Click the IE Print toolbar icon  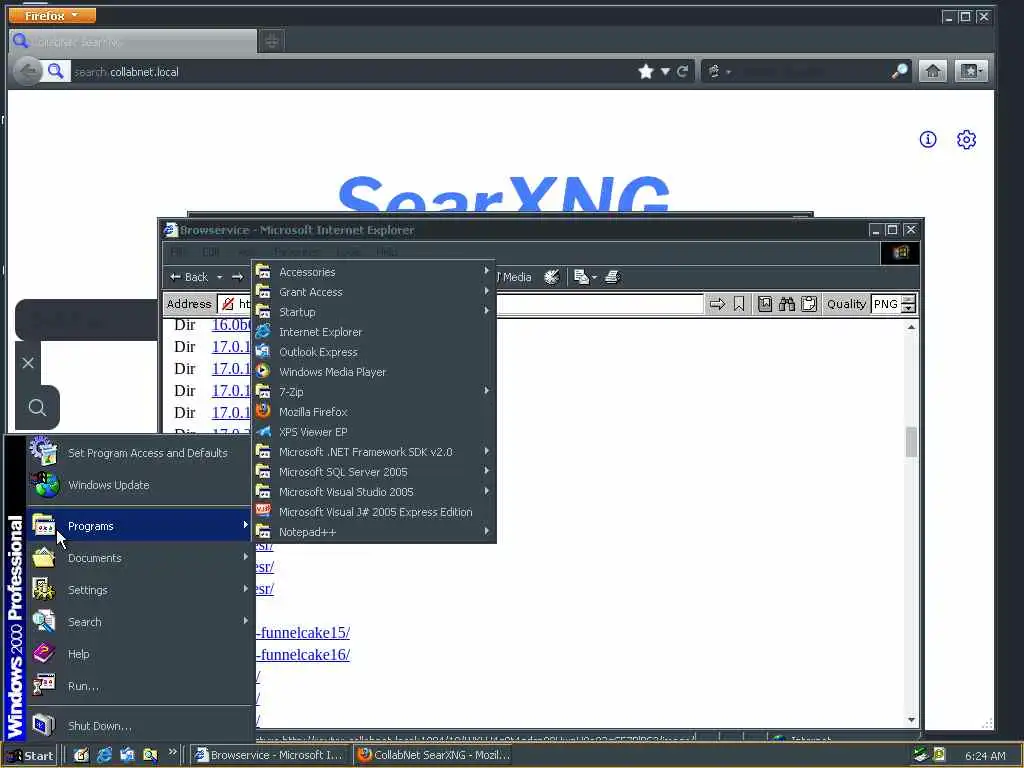click(612, 277)
